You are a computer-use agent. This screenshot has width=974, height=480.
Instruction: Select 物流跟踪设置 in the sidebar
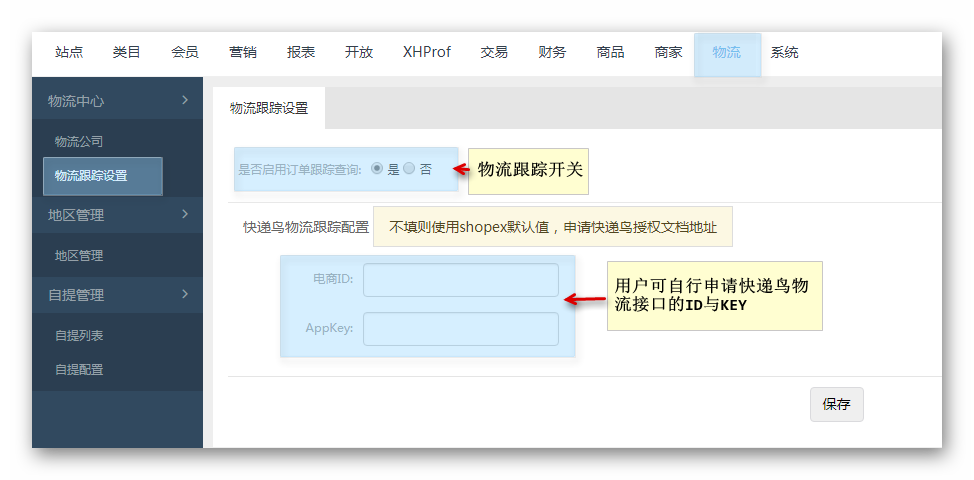[x=103, y=176]
